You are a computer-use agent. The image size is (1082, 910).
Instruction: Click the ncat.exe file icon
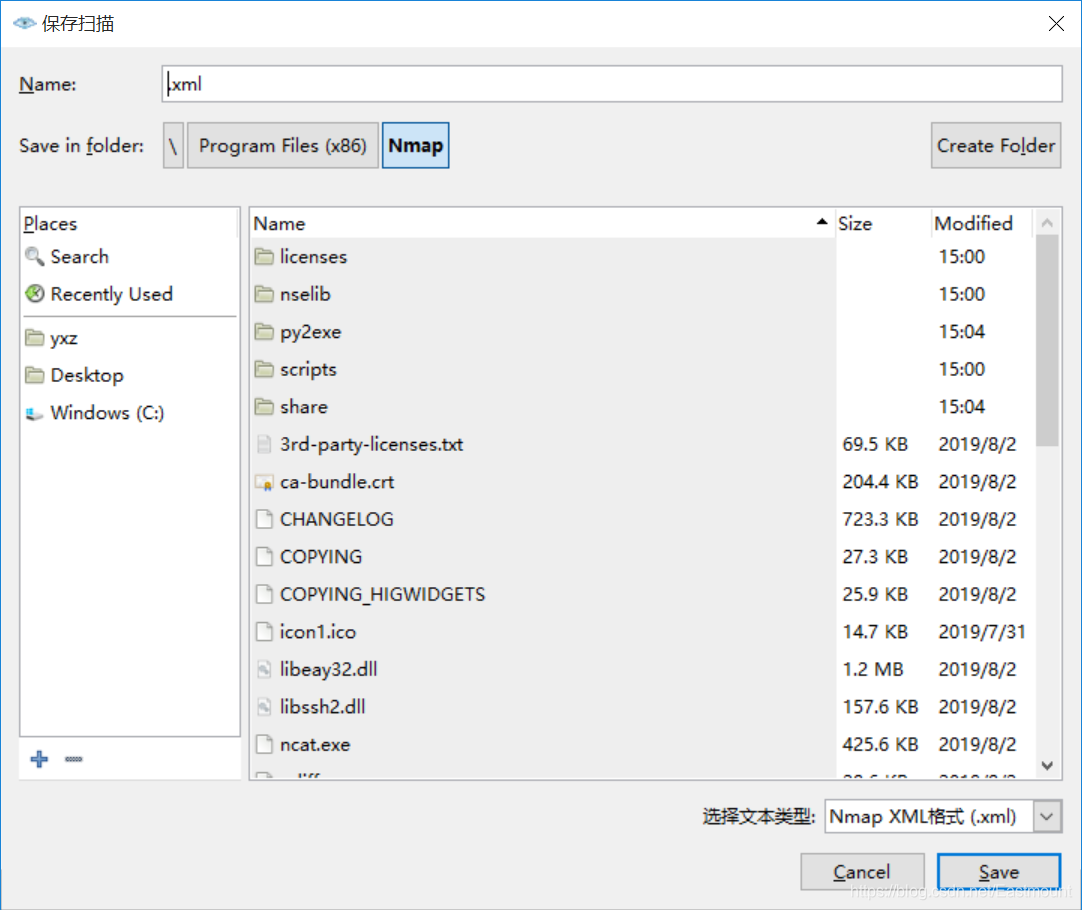pos(264,744)
